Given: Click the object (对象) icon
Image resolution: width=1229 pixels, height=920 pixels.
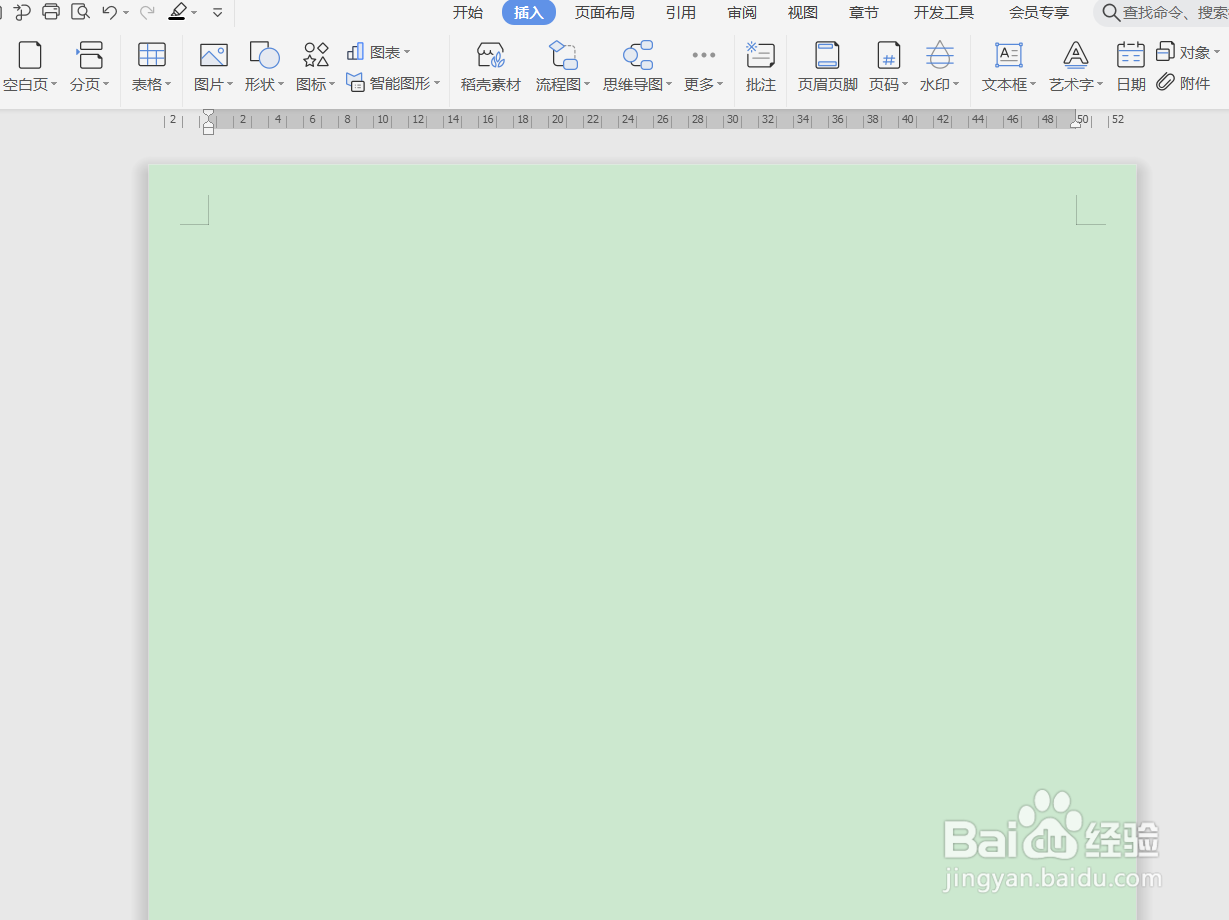Looking at the screenshot, I should [x=1166, y=52].
